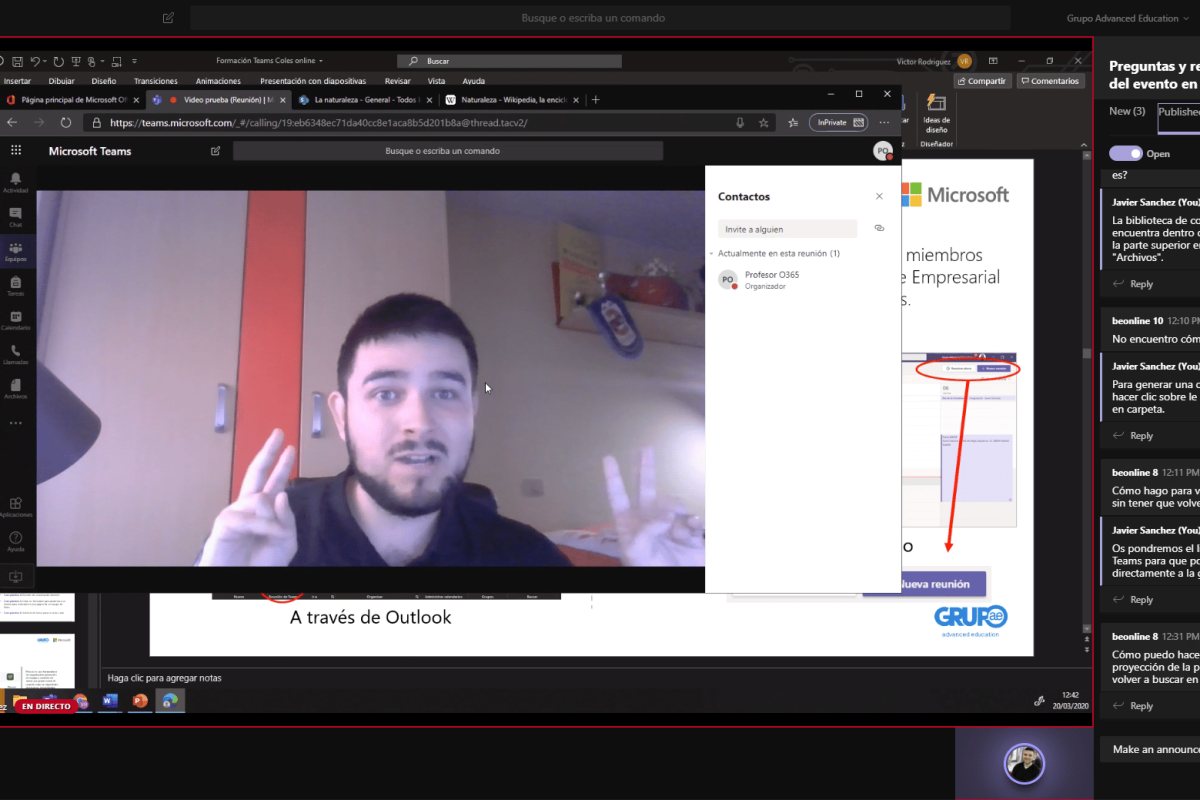Open the Vista ribbon tab

pyautogui.click(x=437, y=81)
